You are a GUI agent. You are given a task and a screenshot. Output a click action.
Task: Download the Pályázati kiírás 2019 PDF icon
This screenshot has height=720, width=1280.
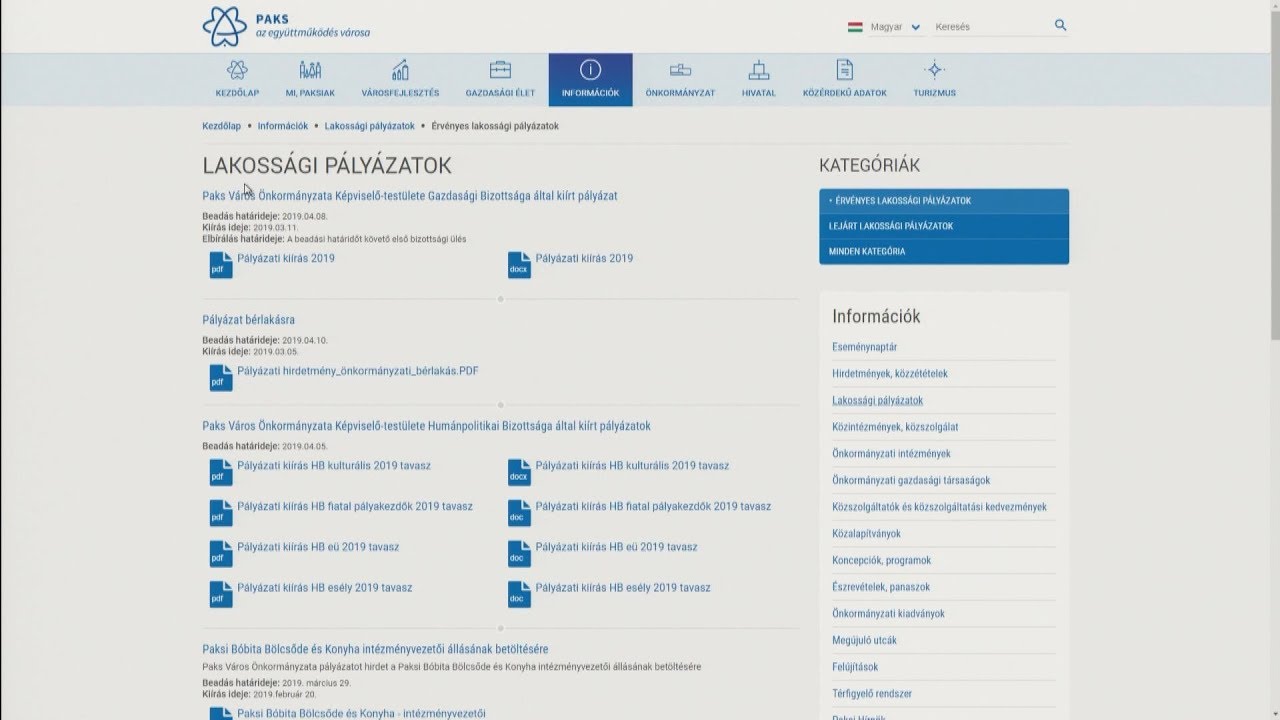(x=221, y=265)
